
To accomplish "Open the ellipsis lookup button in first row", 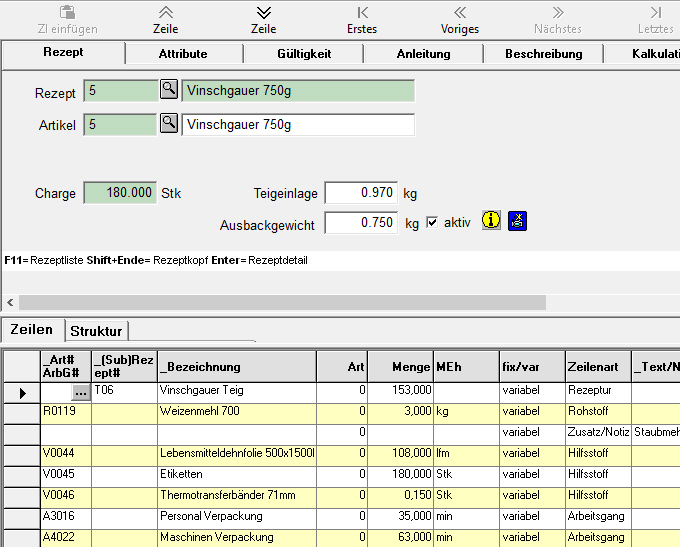I will 81,393.
